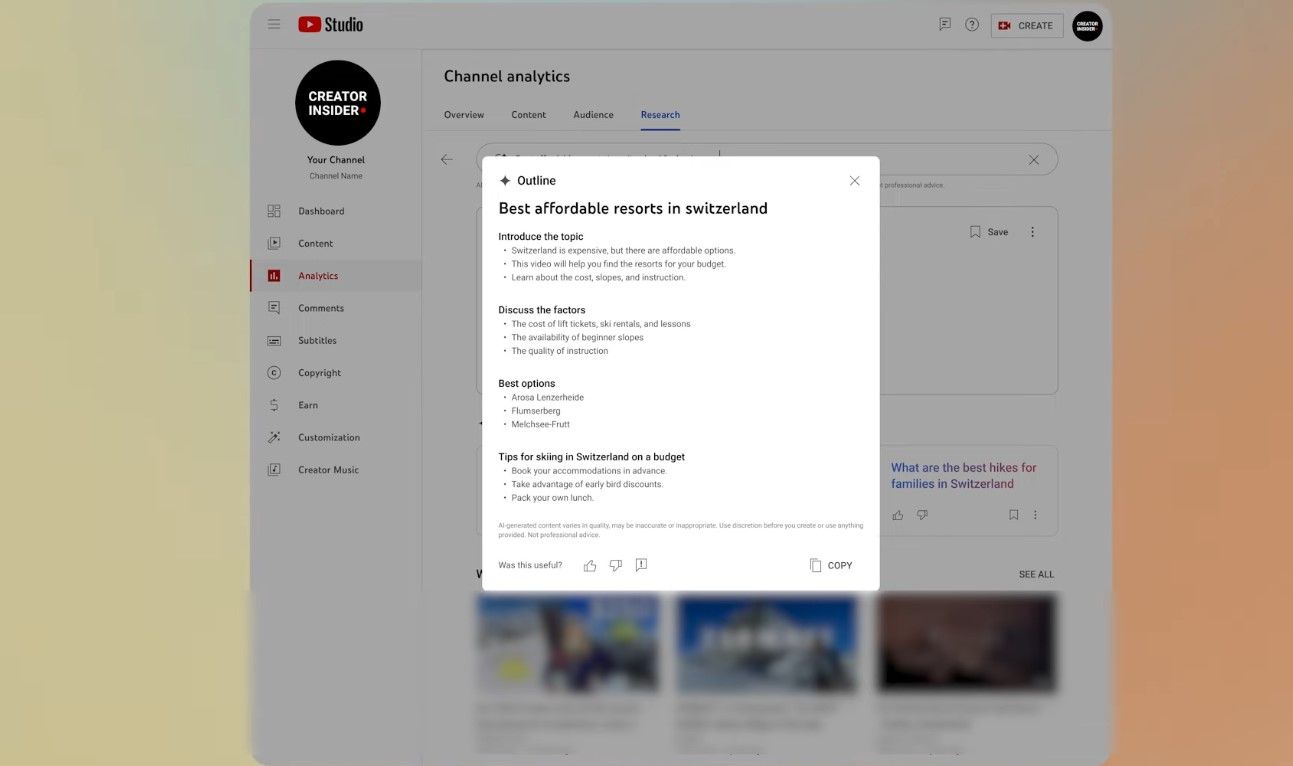
Task: Copy the generated outline
Action: (x=830, y=565)
